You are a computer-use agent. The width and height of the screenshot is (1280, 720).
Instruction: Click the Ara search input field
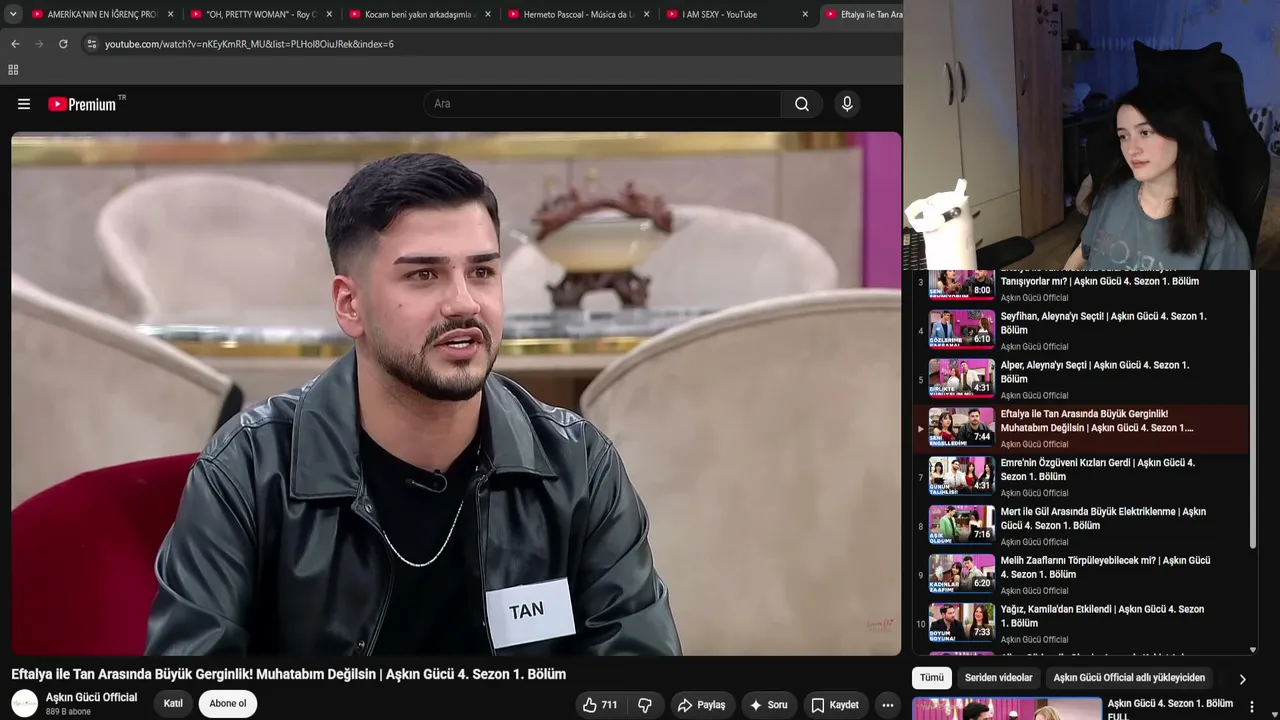602,104
